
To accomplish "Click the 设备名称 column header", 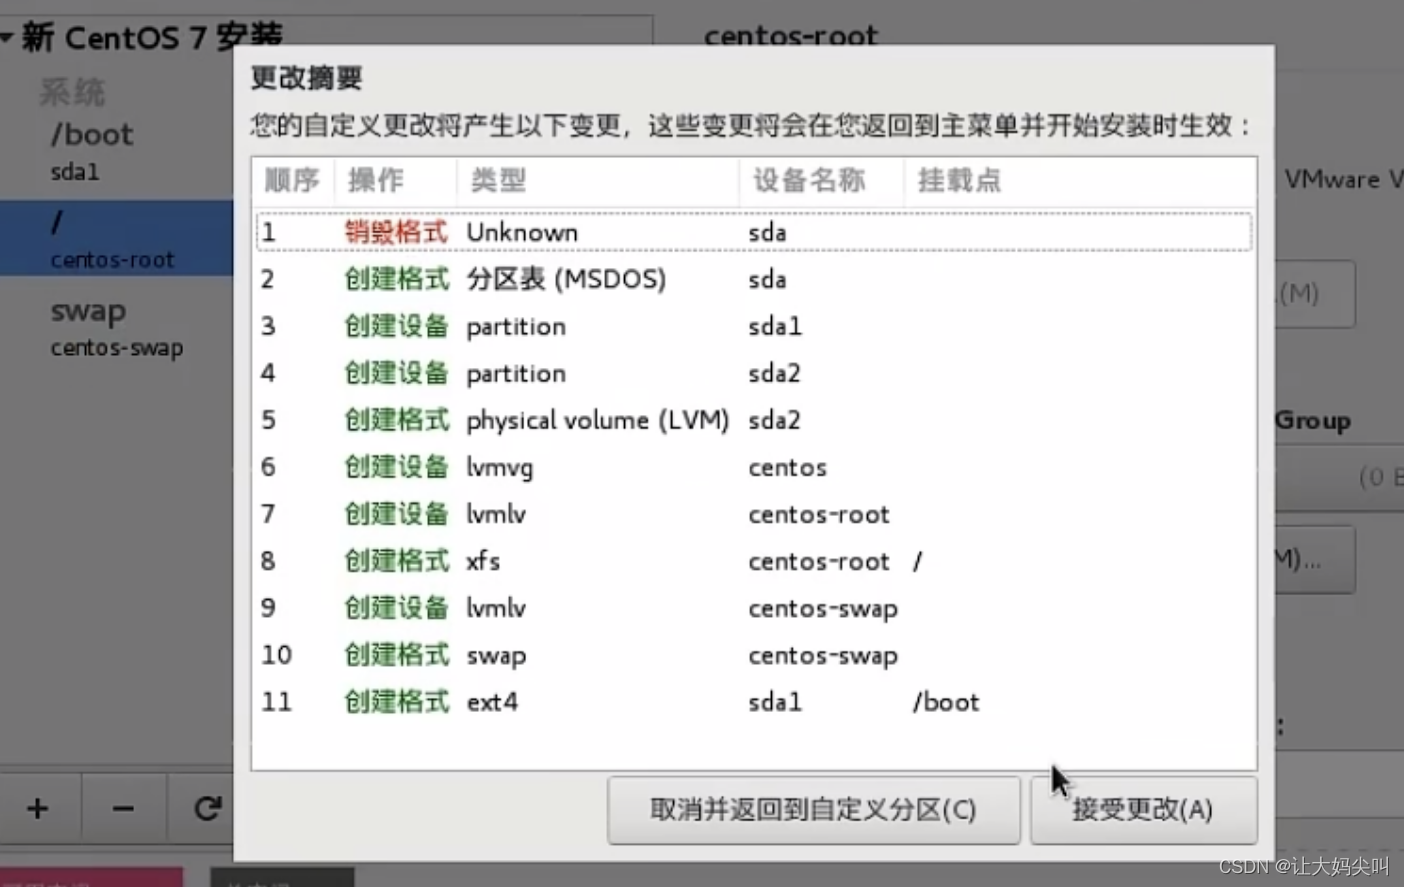I will (x=821, y=180).
